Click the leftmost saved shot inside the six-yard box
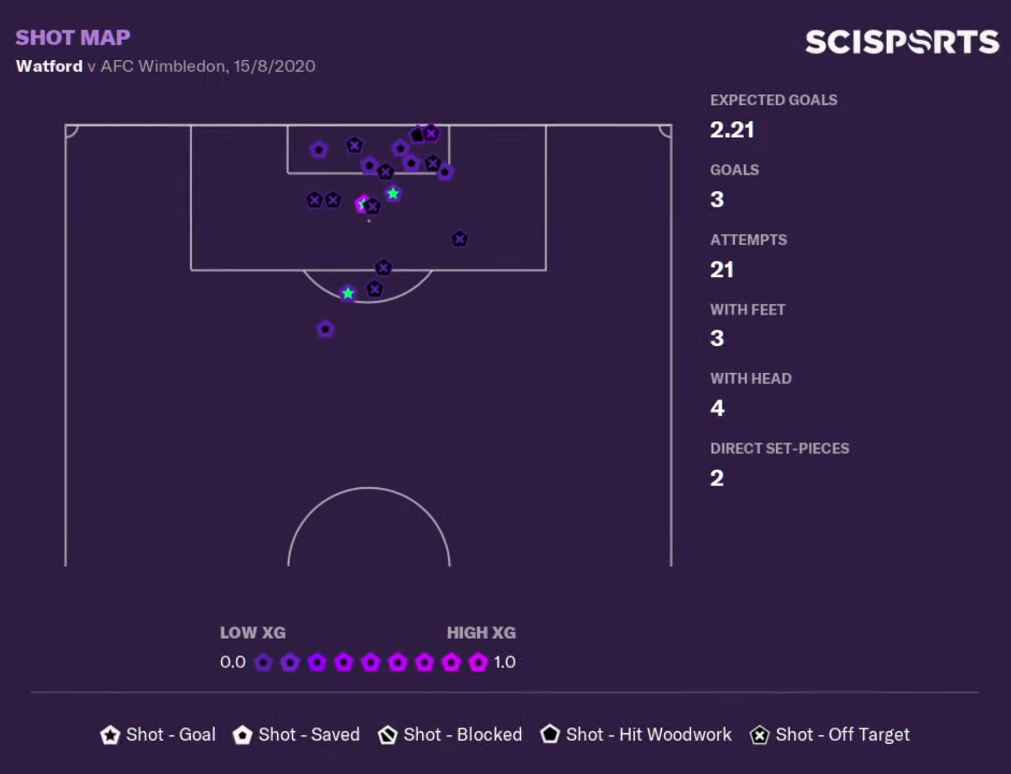Image resolution: width=1011 pixels, height=774 pixels. (x=319, y=150)
